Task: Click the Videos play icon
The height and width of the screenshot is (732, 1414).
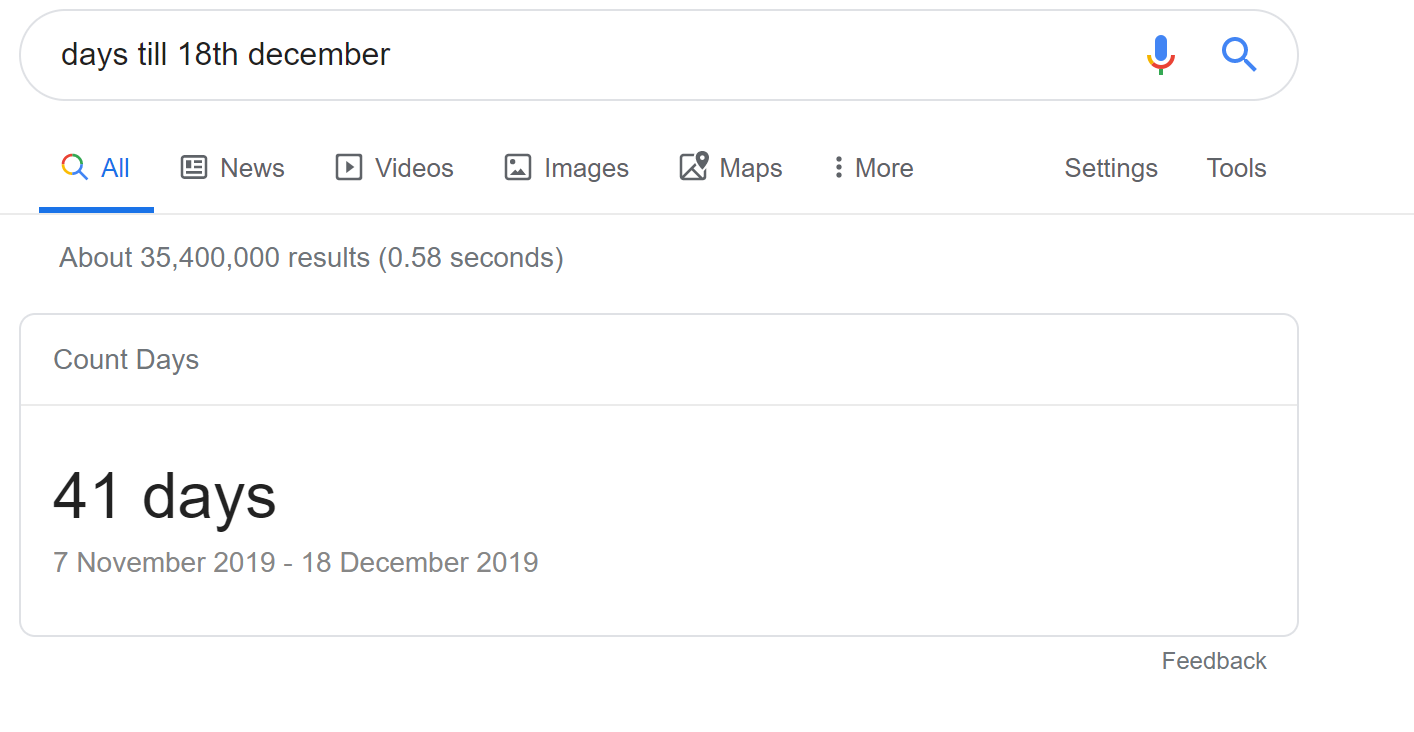Action: [x=348, y=167]
